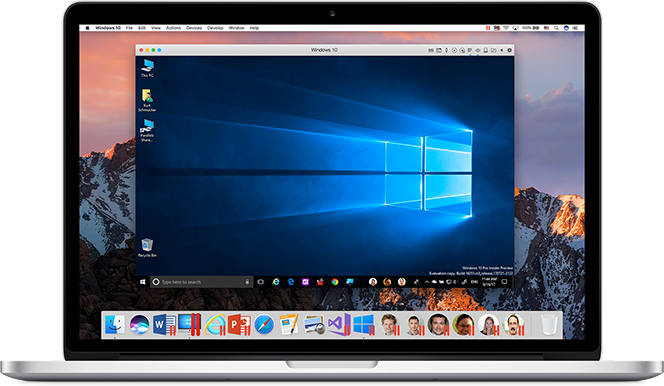This screenshot has height=386, width=664.
Task: Open the Edit menu
Action: point(142,28)
